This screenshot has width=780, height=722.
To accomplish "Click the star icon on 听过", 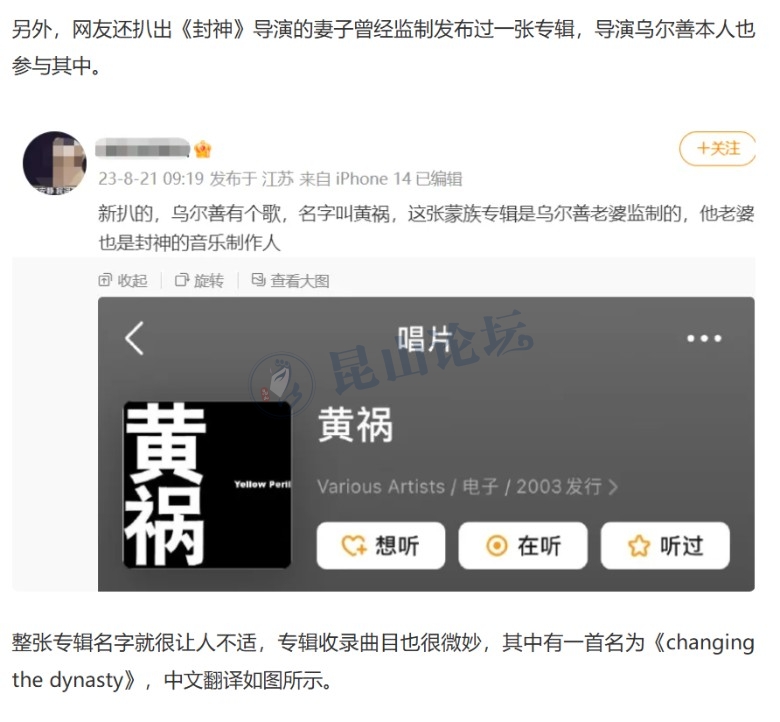I will click(x=639, y=546).
